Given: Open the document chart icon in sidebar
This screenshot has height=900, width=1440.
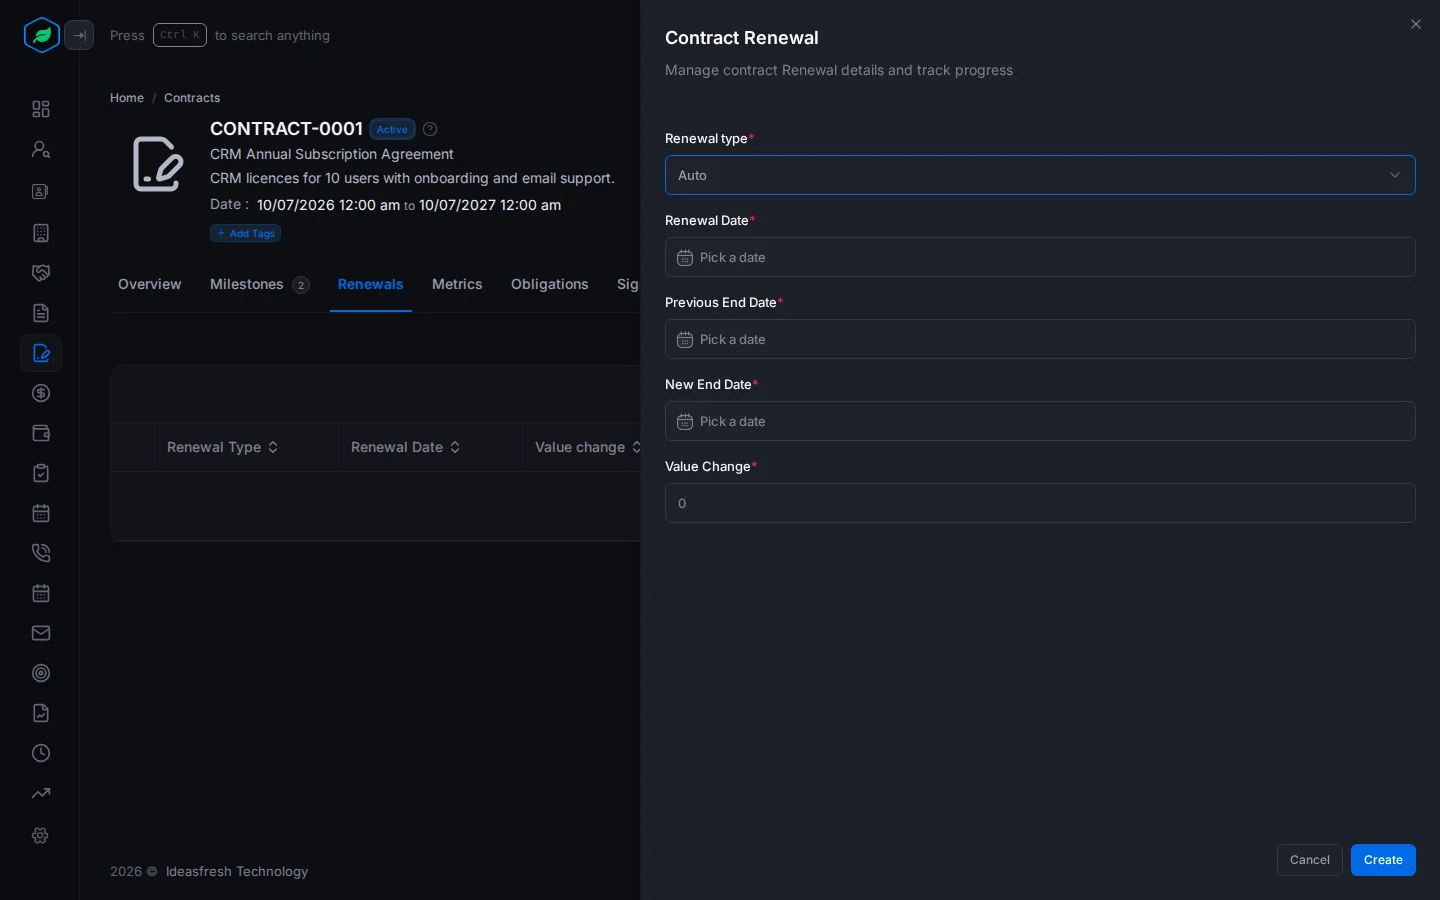Looking at the screenshot, I should (41, 713).
